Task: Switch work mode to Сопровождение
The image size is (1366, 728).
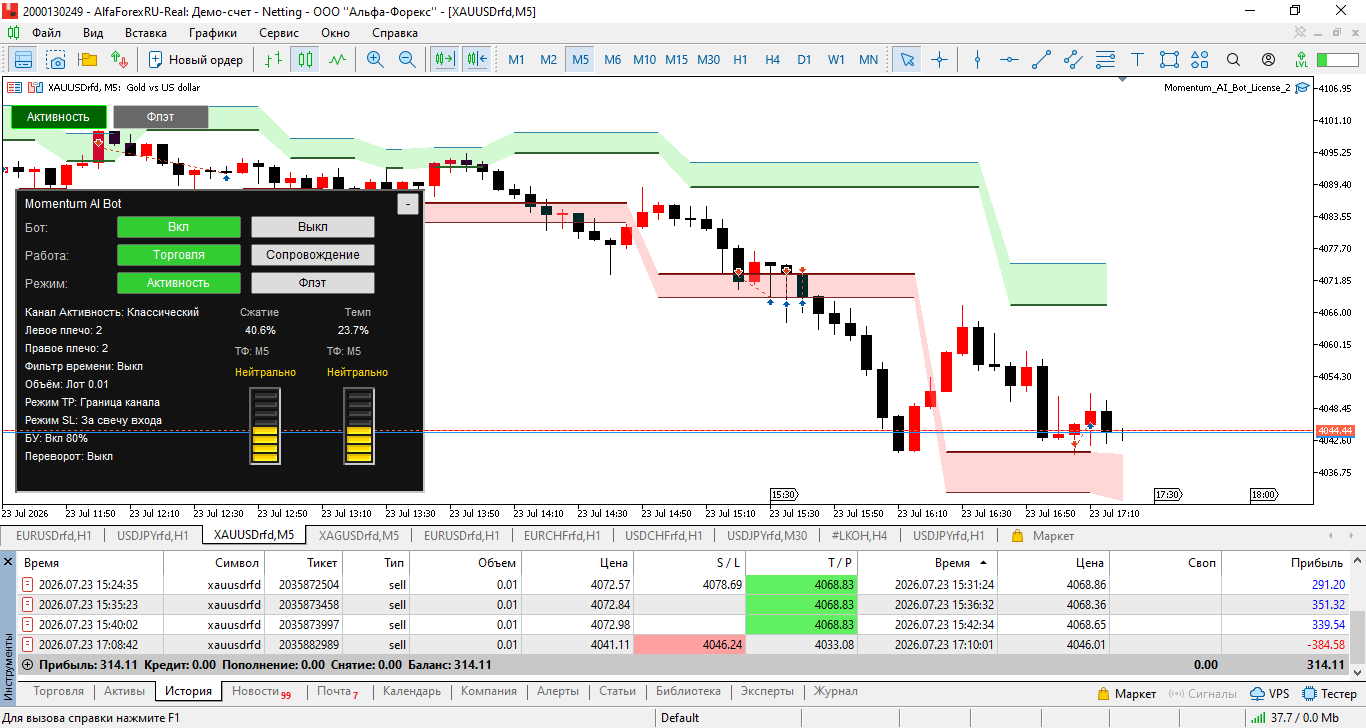Action: point(313,255)
